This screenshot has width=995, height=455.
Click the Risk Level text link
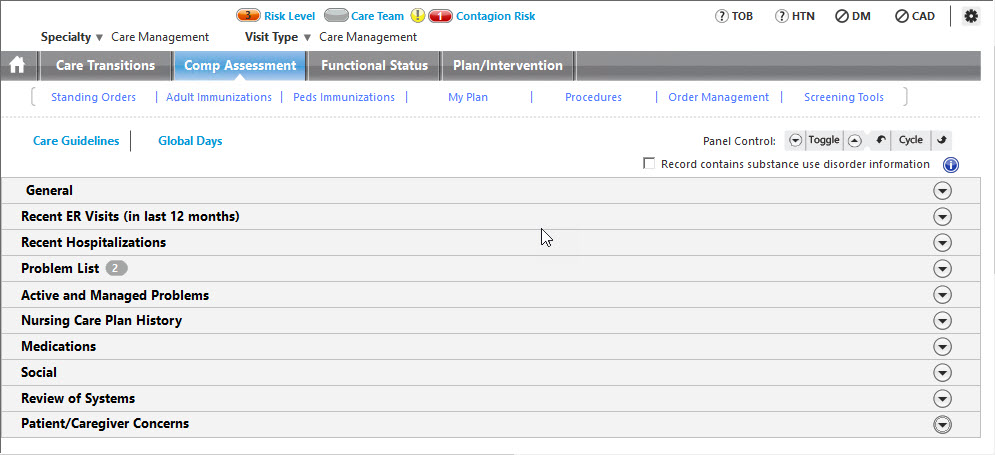(x=289, y=16)
